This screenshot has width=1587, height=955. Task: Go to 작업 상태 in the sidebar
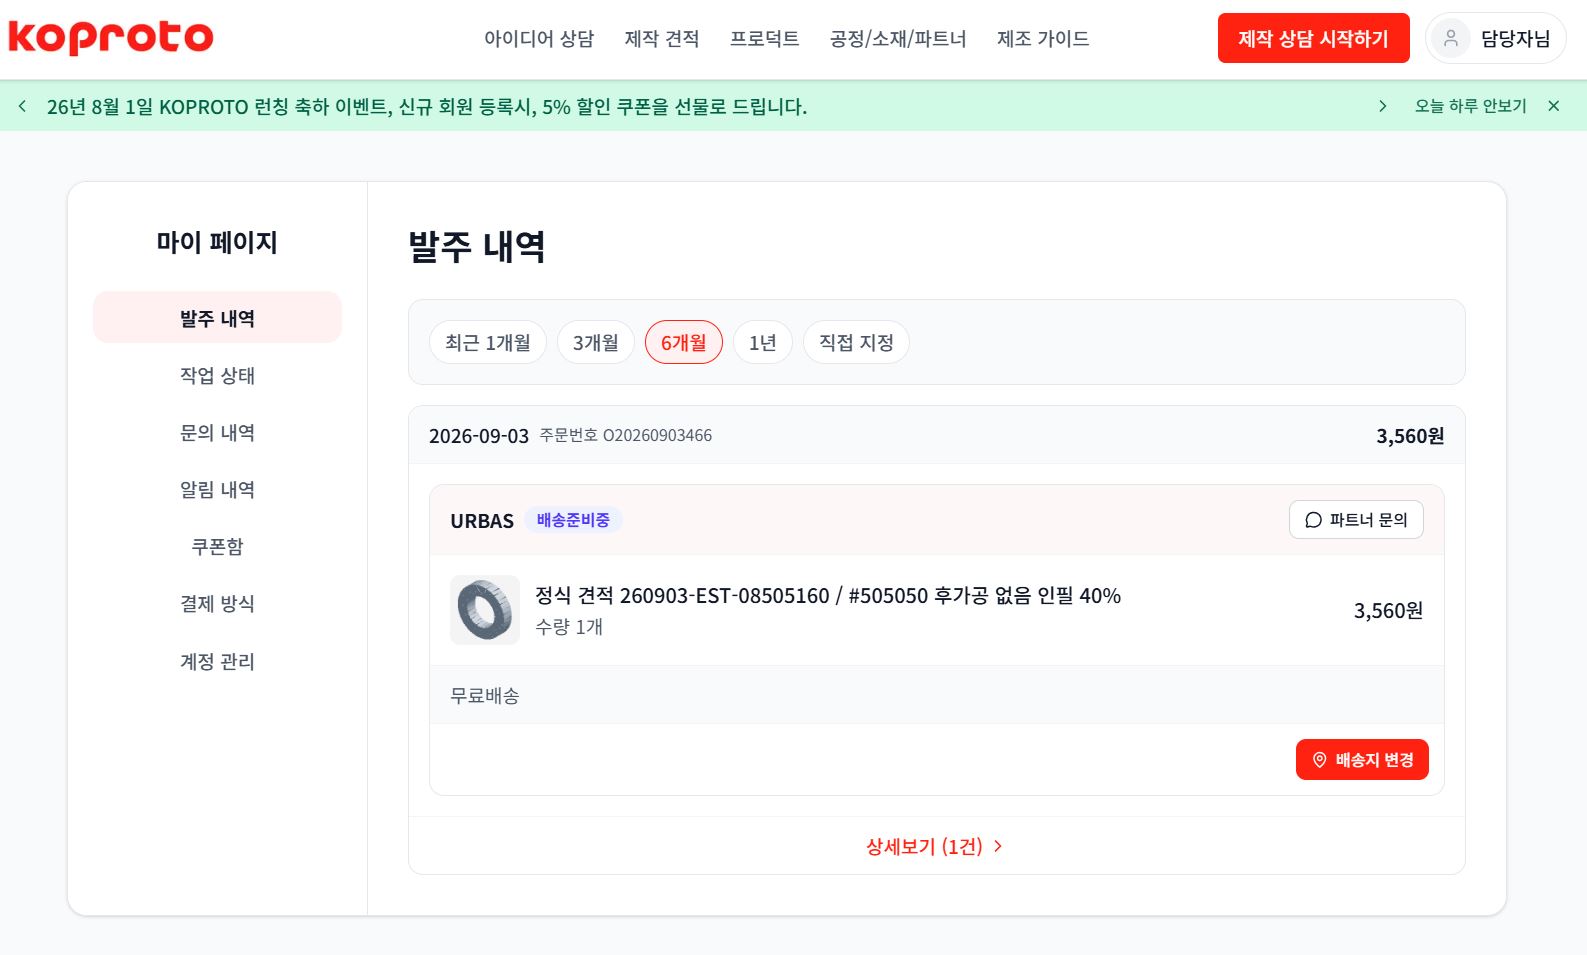217,375
